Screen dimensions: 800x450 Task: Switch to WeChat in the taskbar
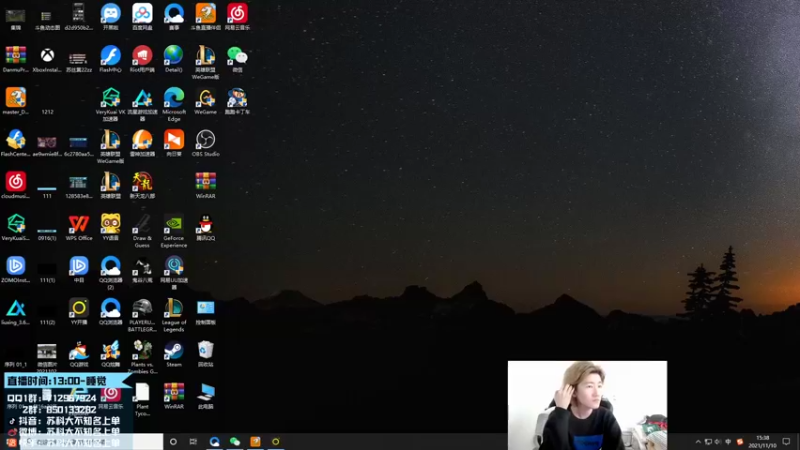(x=235, y=441)
